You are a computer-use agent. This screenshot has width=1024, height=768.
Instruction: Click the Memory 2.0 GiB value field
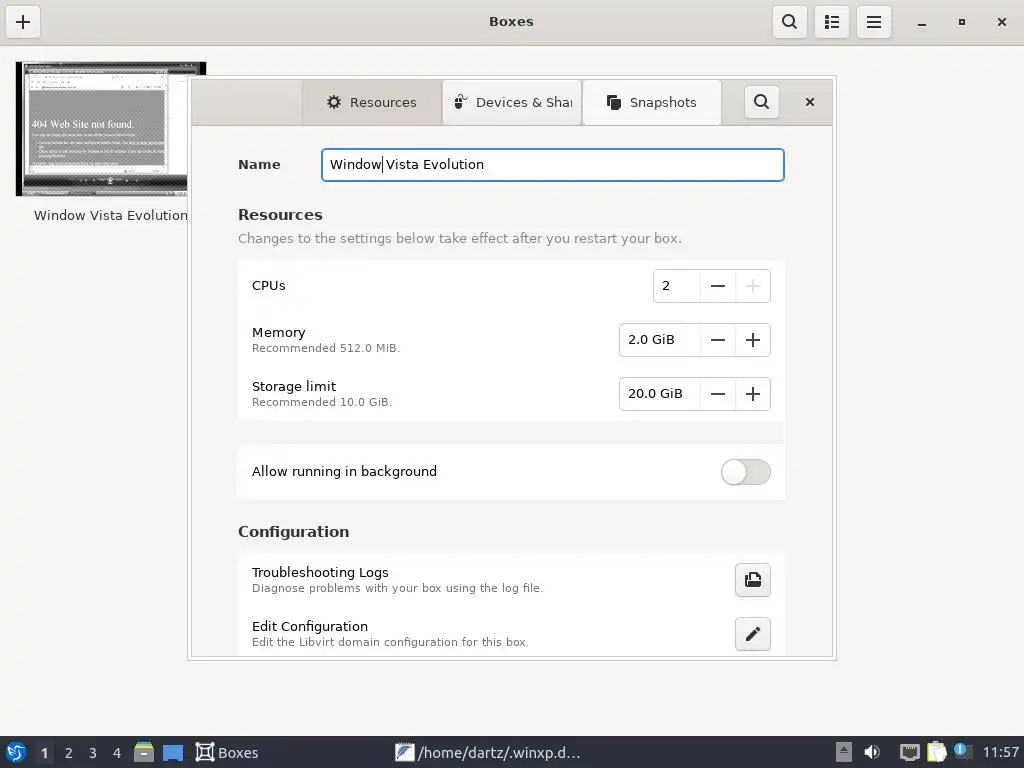[x=660, y=340]
